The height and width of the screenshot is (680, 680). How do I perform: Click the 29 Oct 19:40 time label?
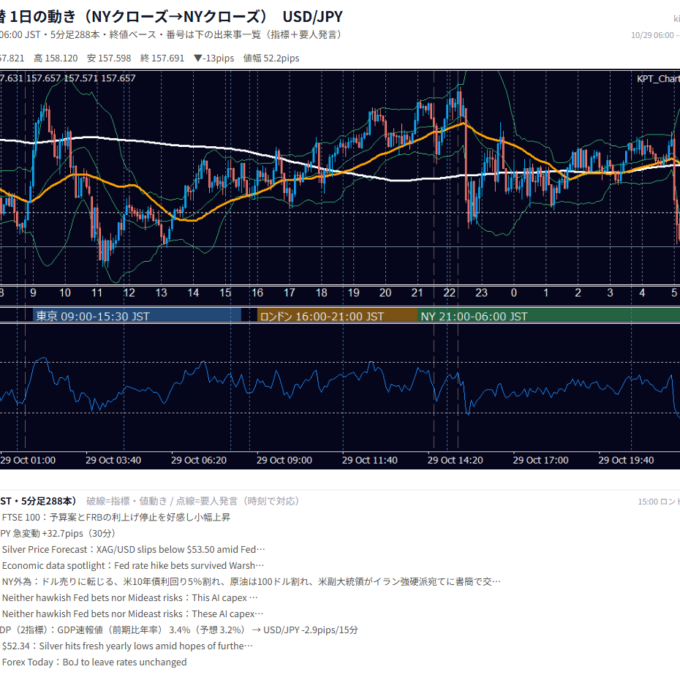coord(626,460)
